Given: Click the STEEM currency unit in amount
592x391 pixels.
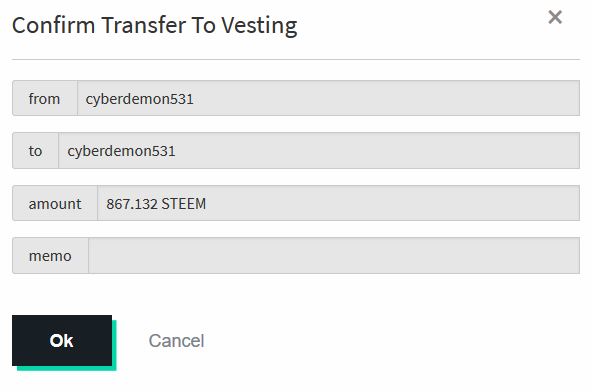Looking at the screenshot, I should [x=184, y=204].
